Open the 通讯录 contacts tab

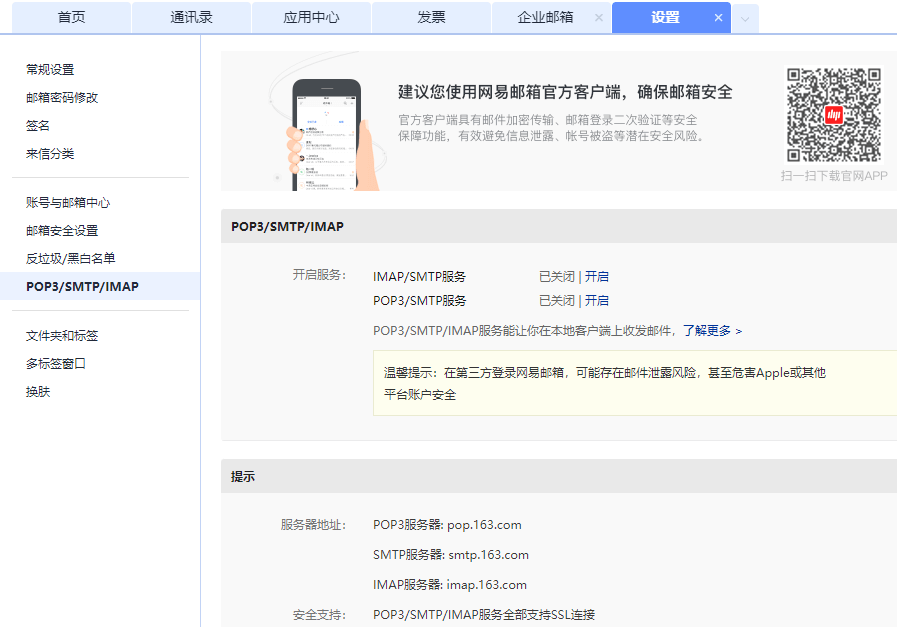[191, 17]
